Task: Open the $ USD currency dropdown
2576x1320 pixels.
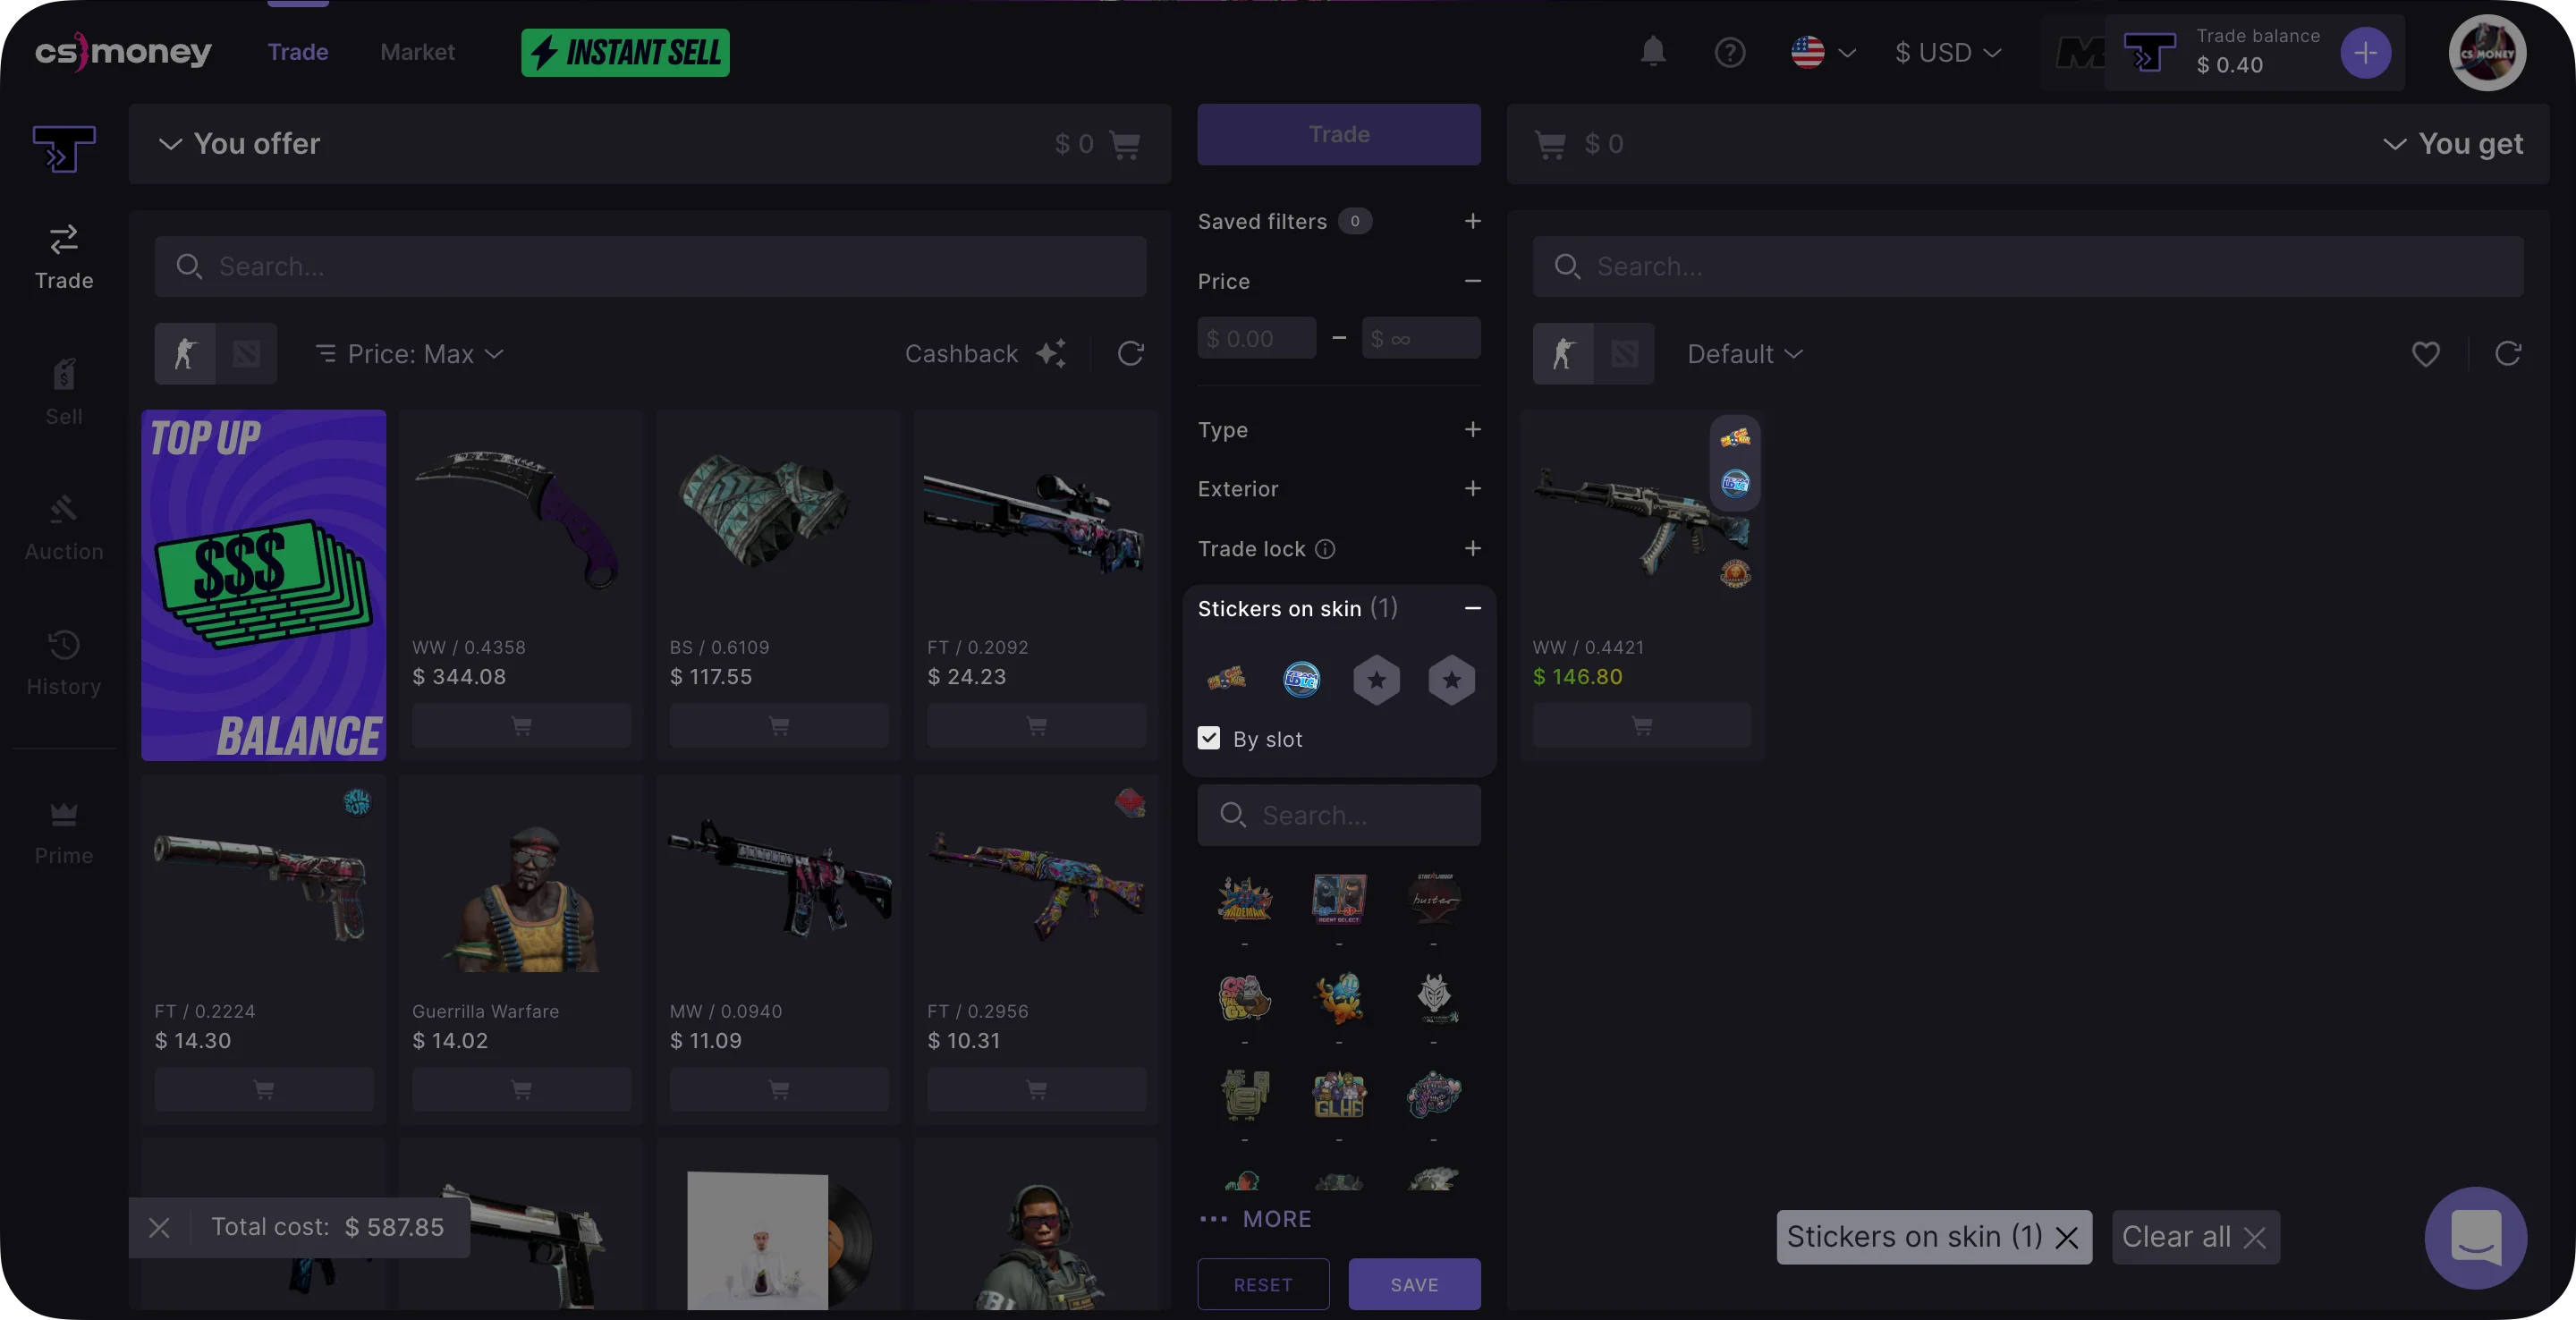Action: click(x=1948, y=52)
